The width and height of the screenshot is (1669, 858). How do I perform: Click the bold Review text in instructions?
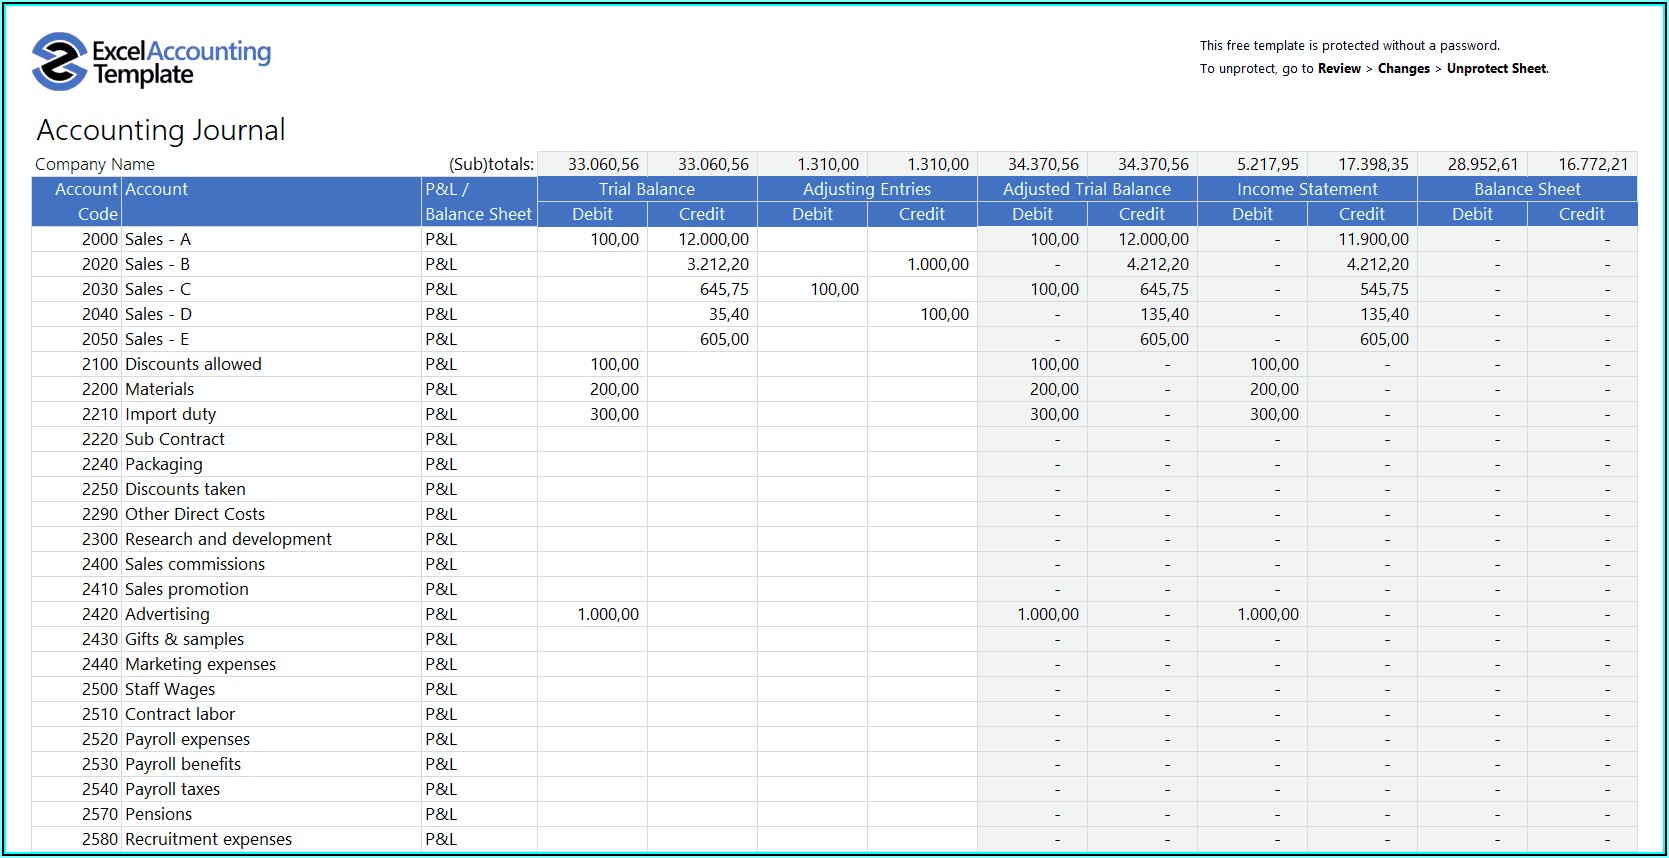(x=1339, y=69)
